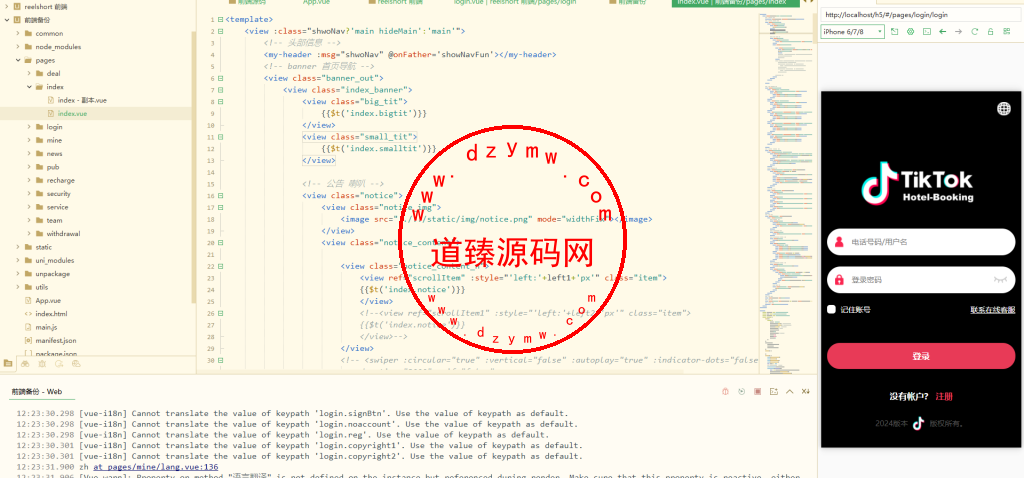1024x478 pixels.
Task: Tap the globe language icon in the preview
Action: 1004,109
